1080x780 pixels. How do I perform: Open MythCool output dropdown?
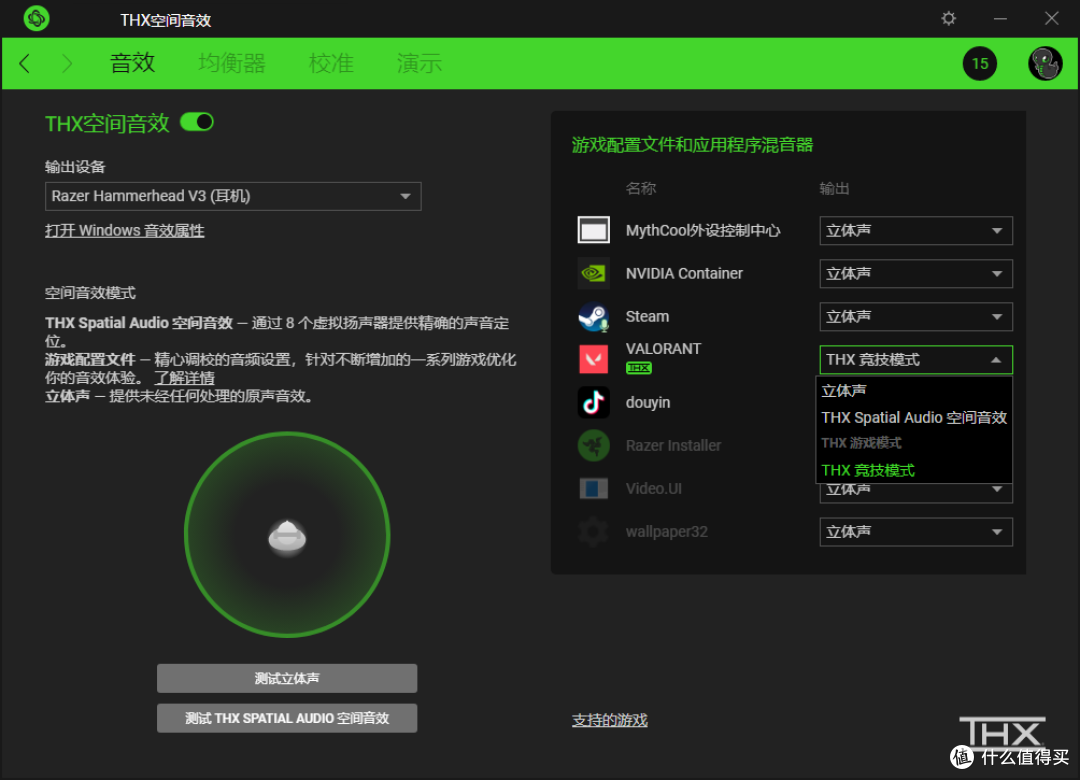click(x=915, y=231)
